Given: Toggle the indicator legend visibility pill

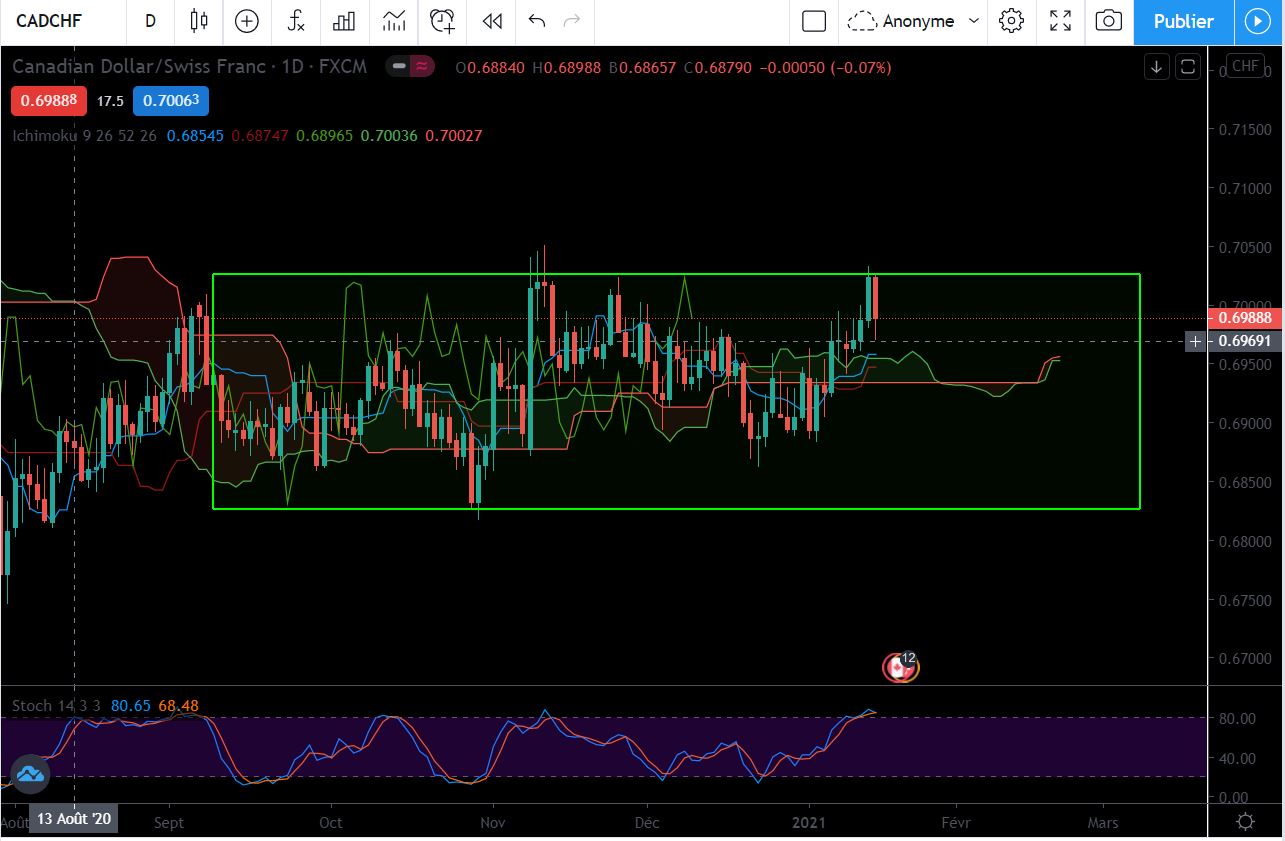Looking at the screenshot, I should pos(411,67).
